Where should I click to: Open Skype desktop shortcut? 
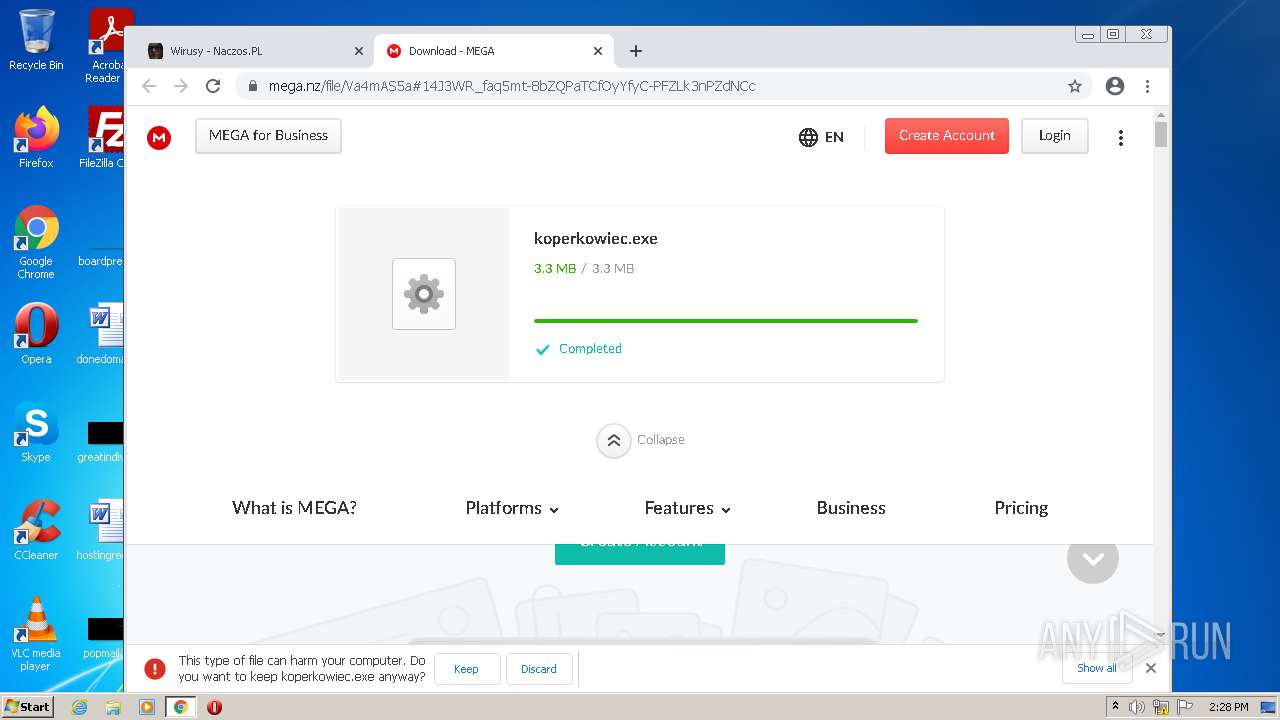(x=36, y=432)
